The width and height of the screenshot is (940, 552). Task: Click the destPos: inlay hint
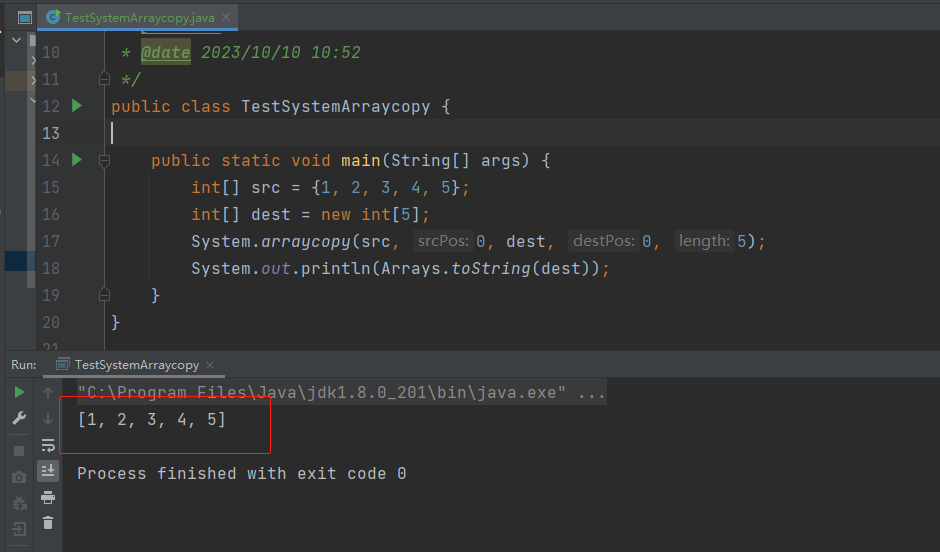pyautogui.click(x=604, y=241)
